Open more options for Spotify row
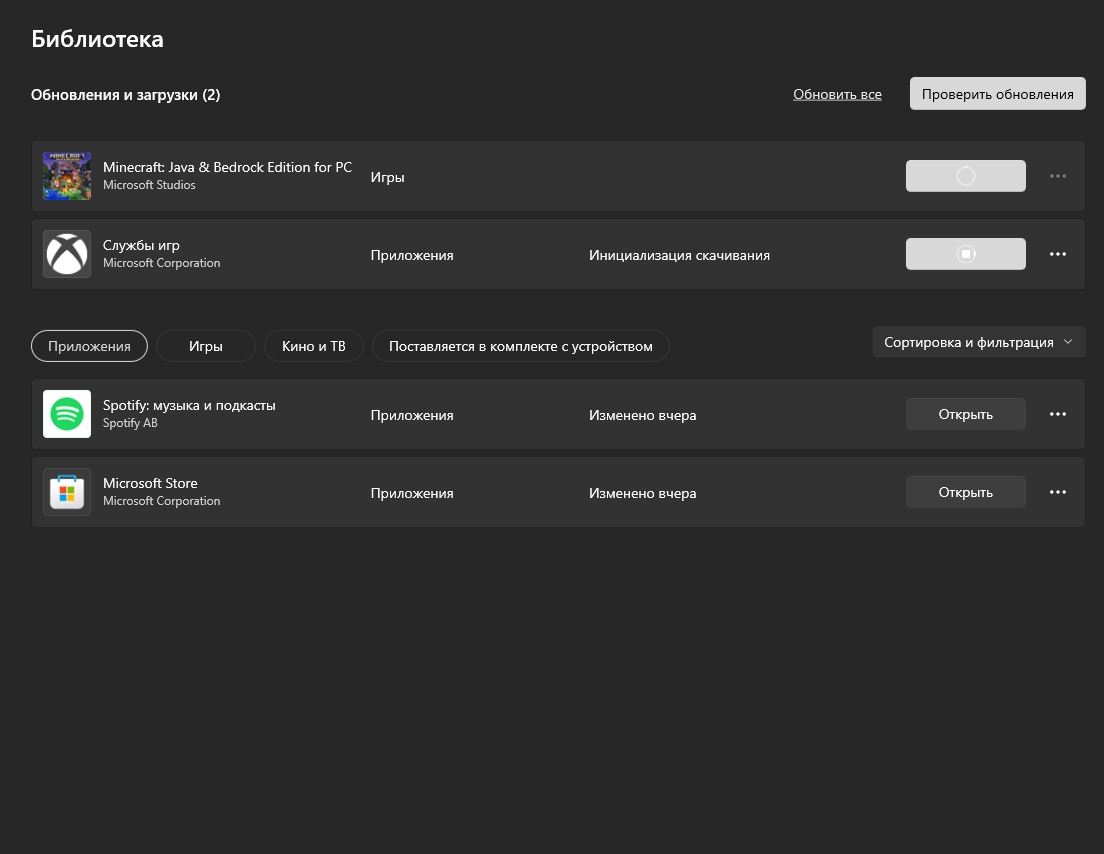The image size is (1104, 854). point(1058,414)
